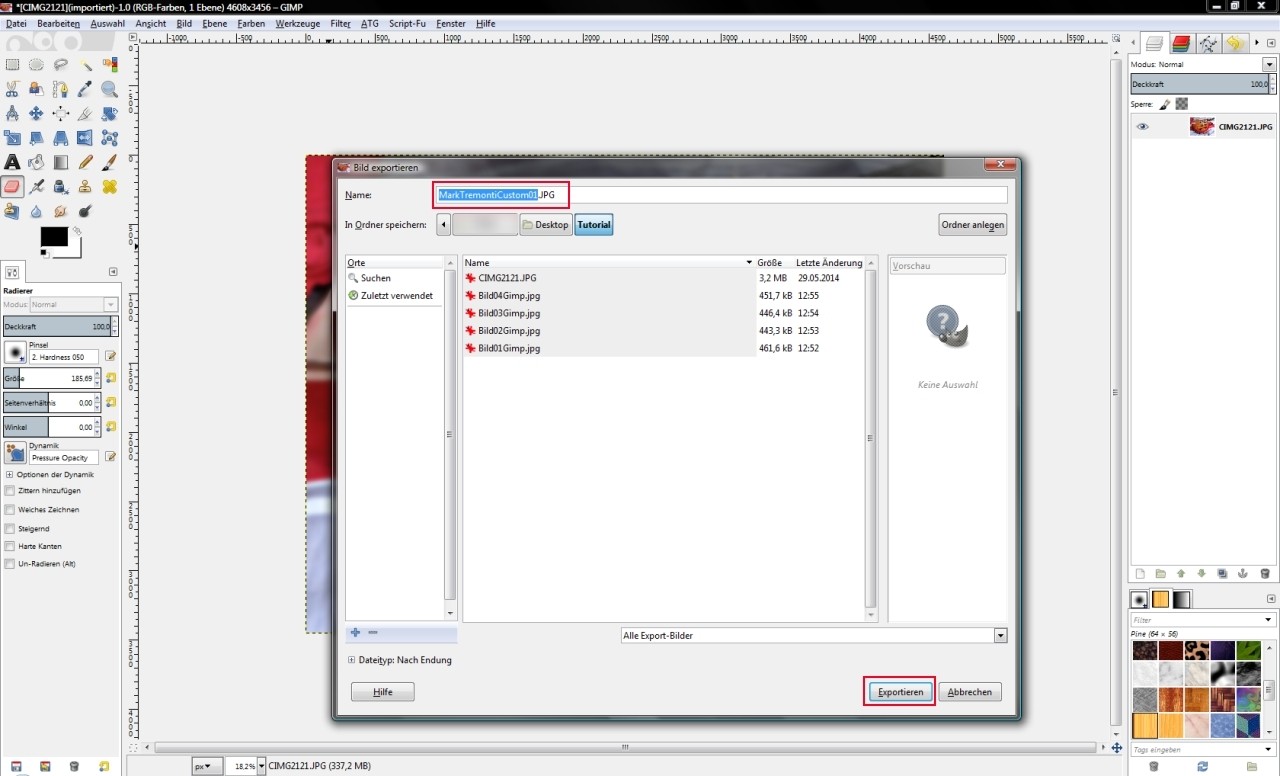Select the Pencil tool
The width and height of the screenshot is (1280, 776).
pyautogui.click(x=85, y=162)
